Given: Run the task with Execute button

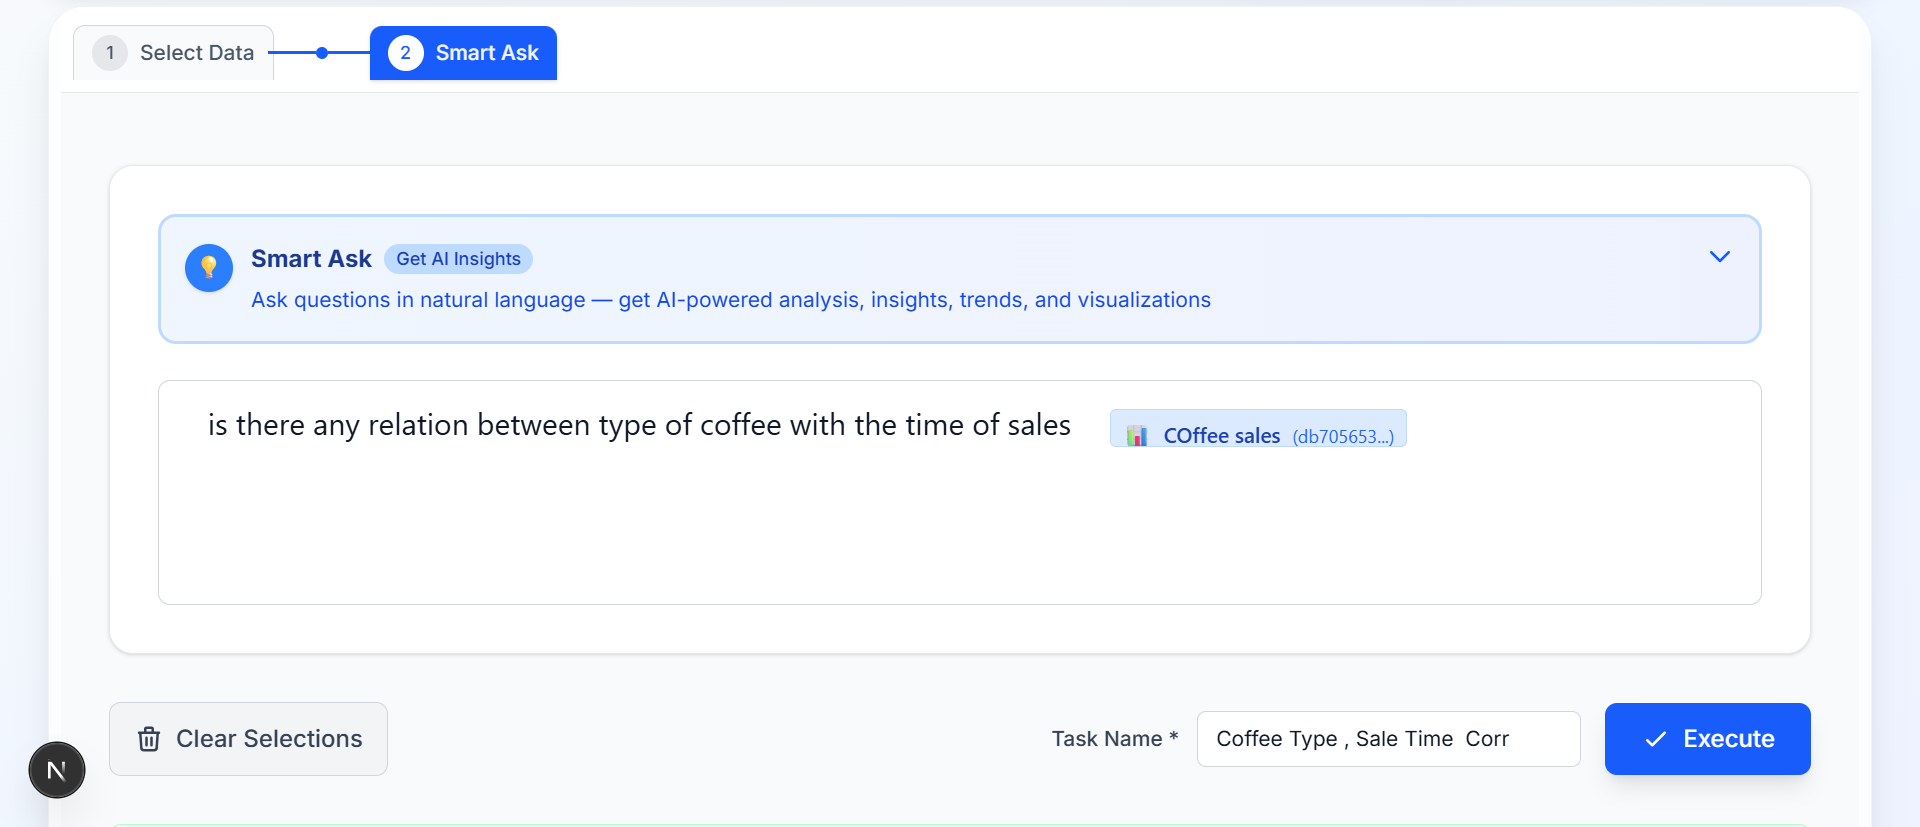Looking at the screenshot, I should tap(1707, 739).
